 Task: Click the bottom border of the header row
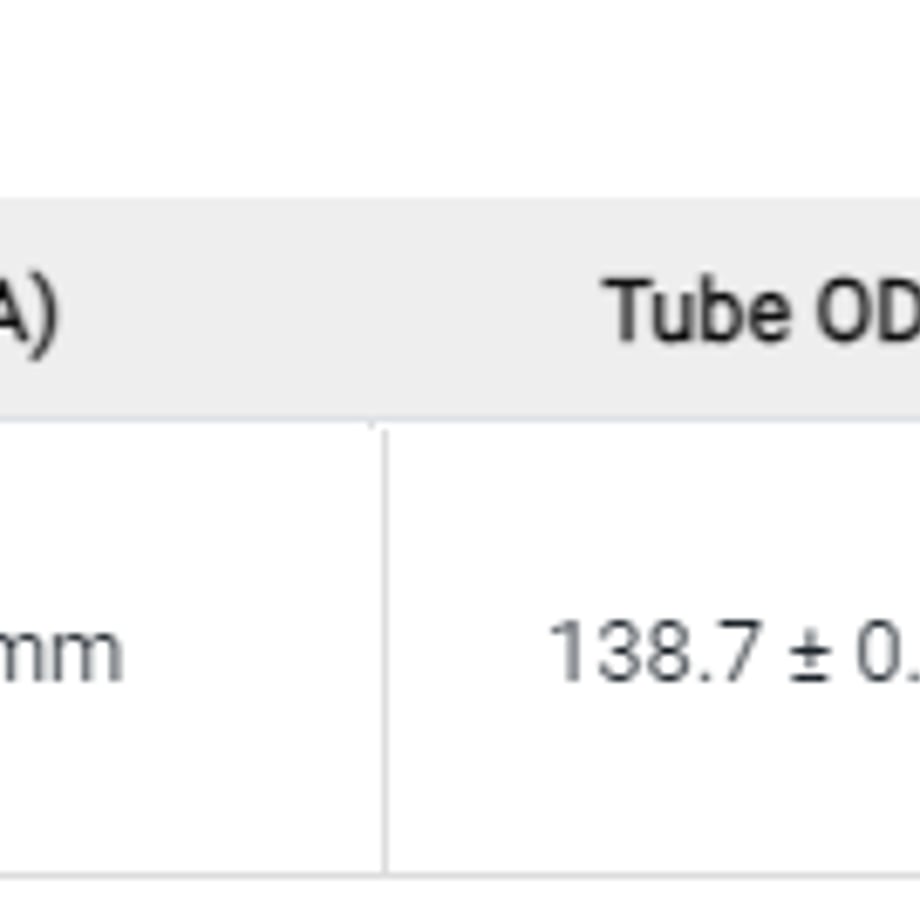click(x=460, y=420)
